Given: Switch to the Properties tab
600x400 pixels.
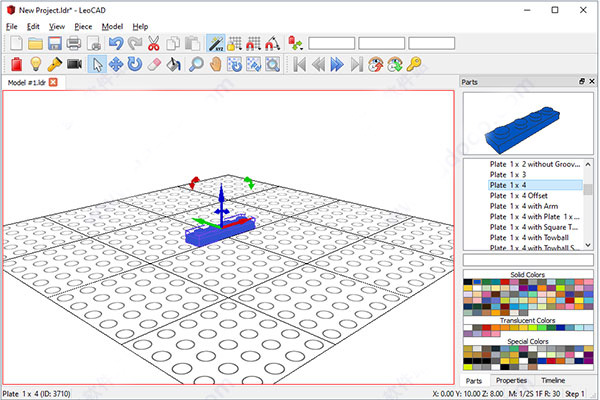Looking at the screenshot, I should [x=511, y=381].
